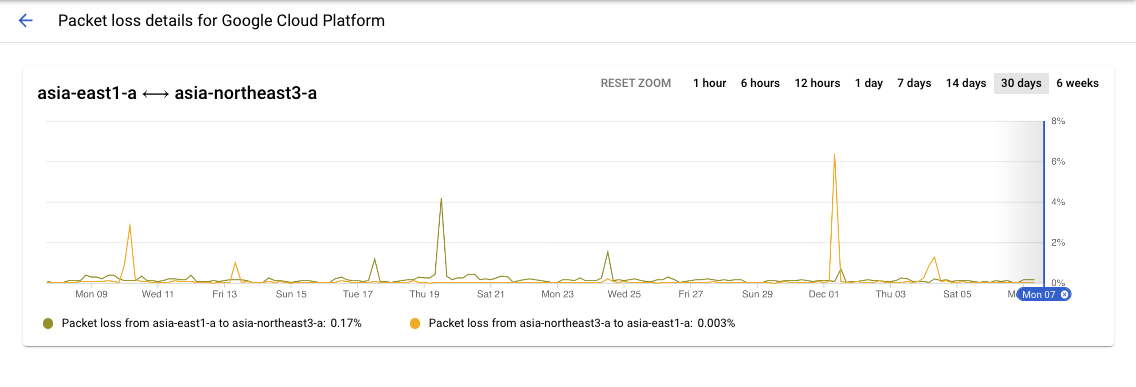Toggle the asia-northeast3-a to asia-east1-a series legend

point(582,323)
